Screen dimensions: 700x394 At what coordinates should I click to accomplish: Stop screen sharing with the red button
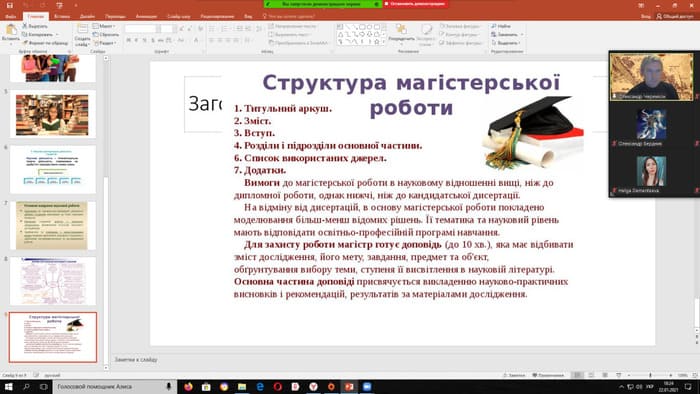(415, 4)
